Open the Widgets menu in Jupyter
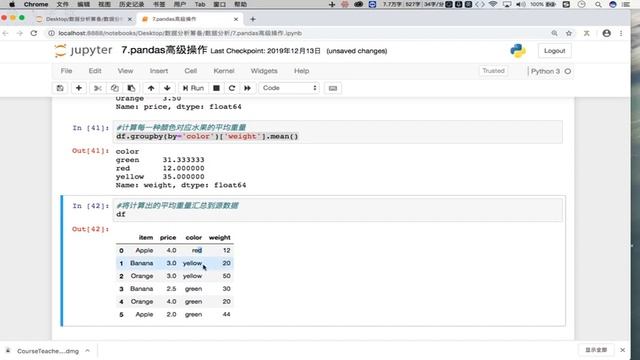 click(264, 71)
